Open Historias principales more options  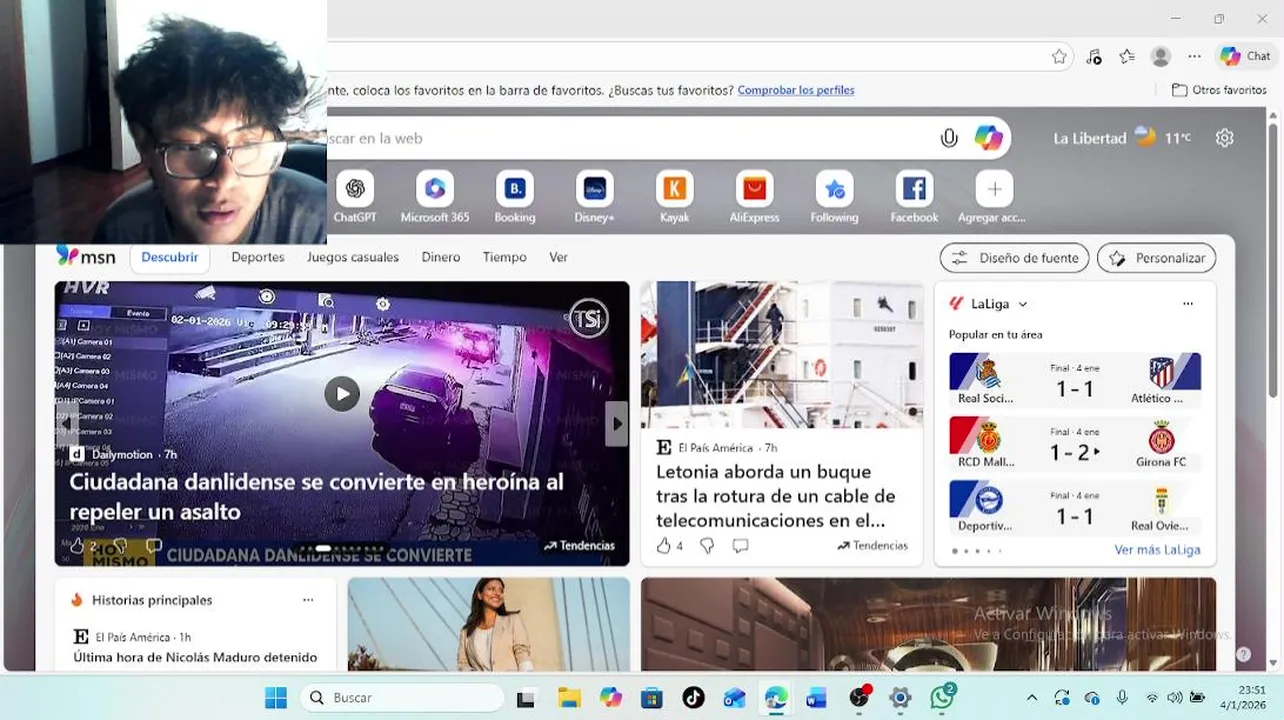click(308, 600)
